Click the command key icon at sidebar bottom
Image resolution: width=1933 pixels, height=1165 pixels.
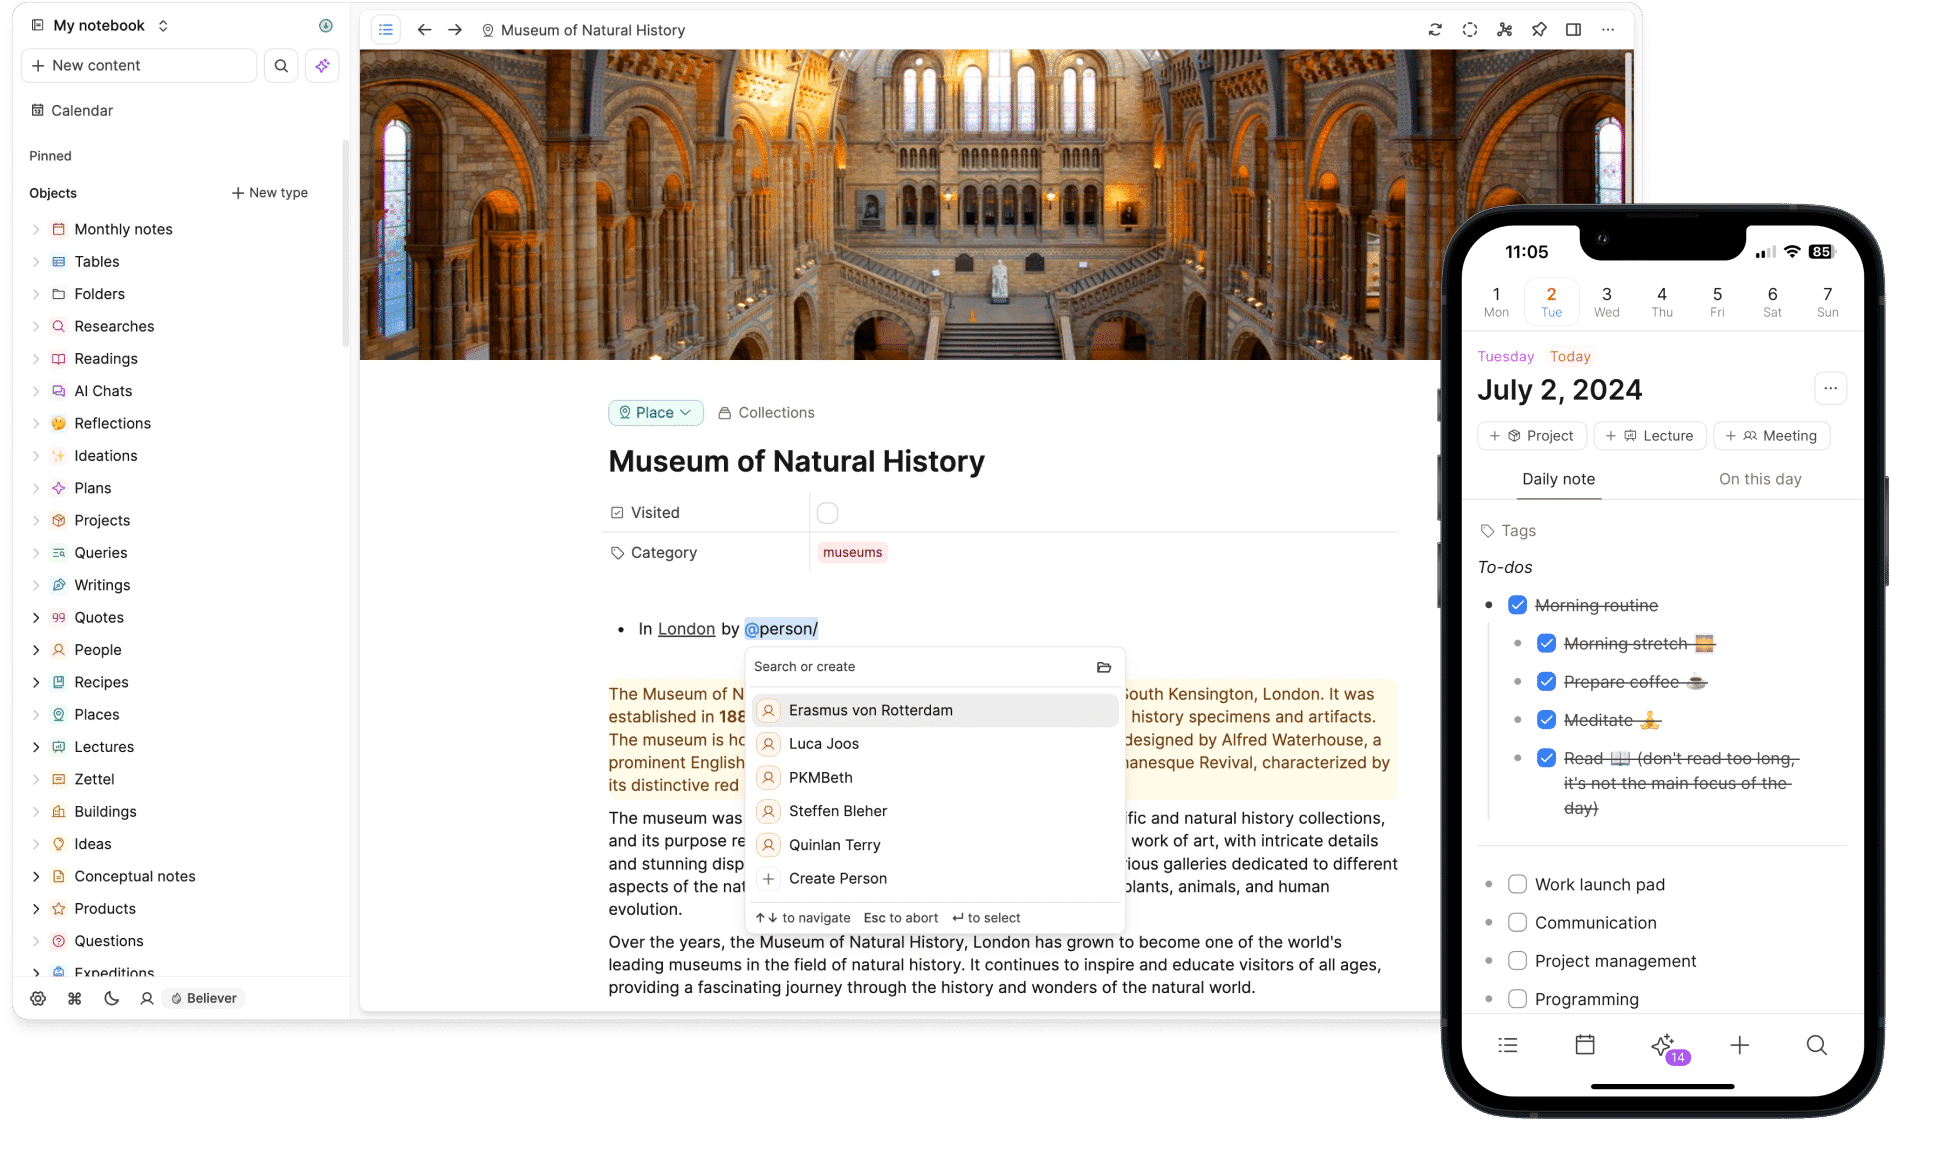click(x=75, y=998)
